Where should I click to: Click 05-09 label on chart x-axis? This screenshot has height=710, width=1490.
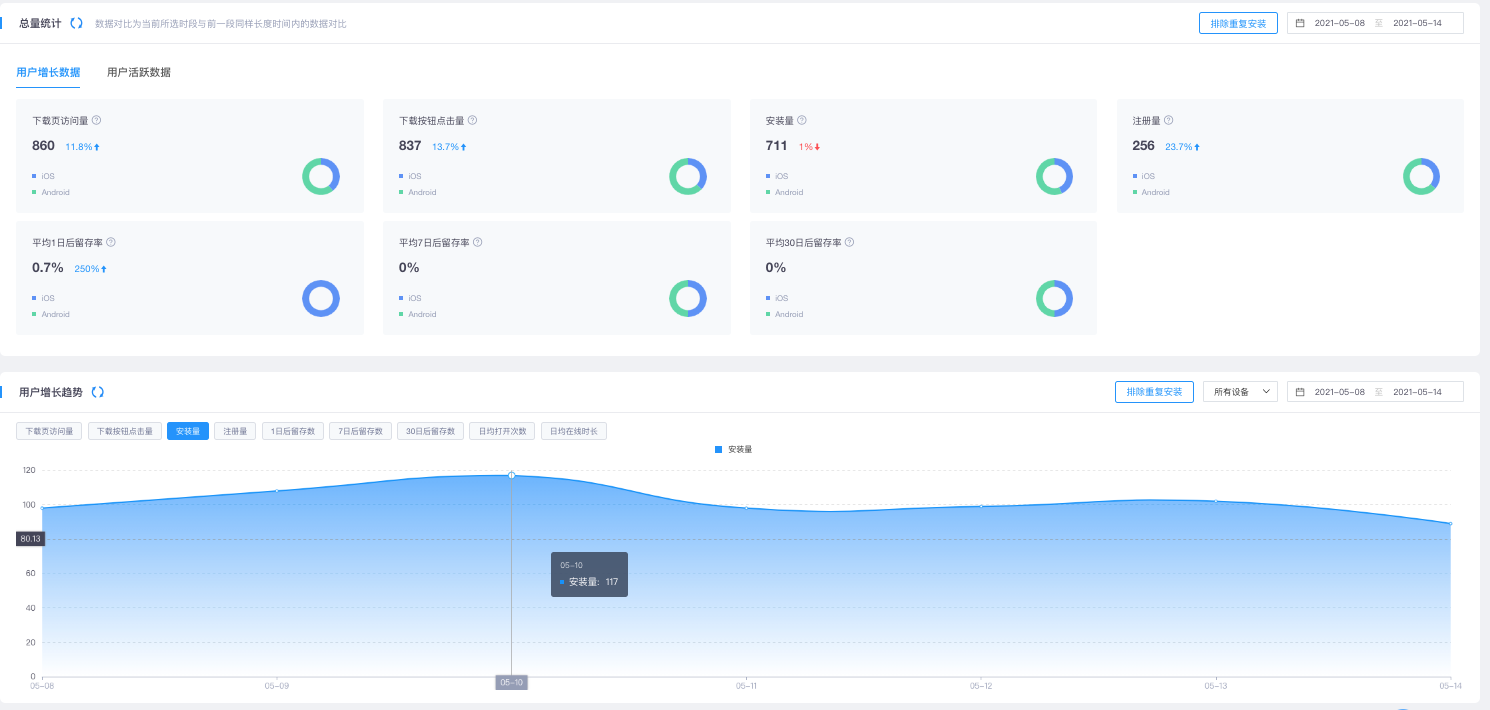277,686
